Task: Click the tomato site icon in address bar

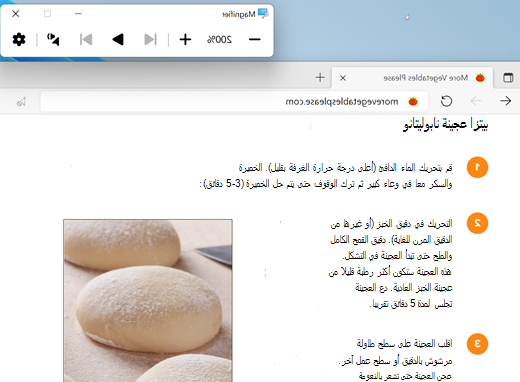Action: pyautogui.click(x=413, y=101)
